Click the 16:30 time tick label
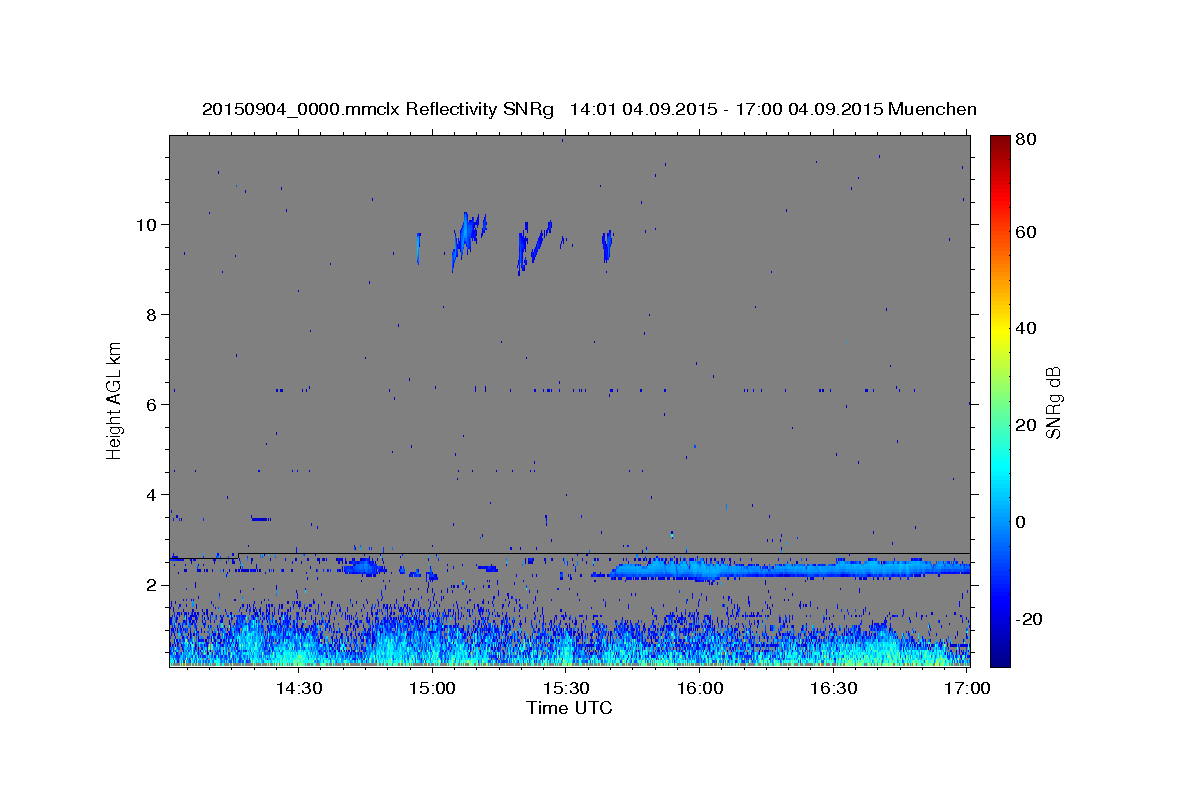The height and width of the screenshot is (800, 1200). coord(834,688)
